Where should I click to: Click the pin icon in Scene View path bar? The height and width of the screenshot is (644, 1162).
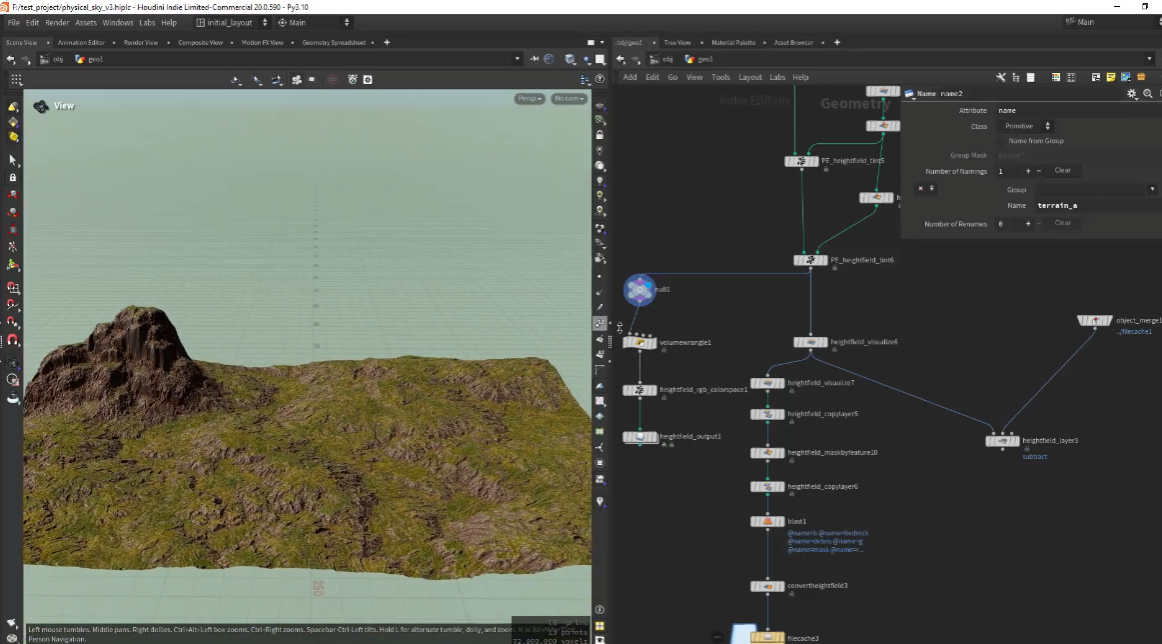tap(534, 59)
